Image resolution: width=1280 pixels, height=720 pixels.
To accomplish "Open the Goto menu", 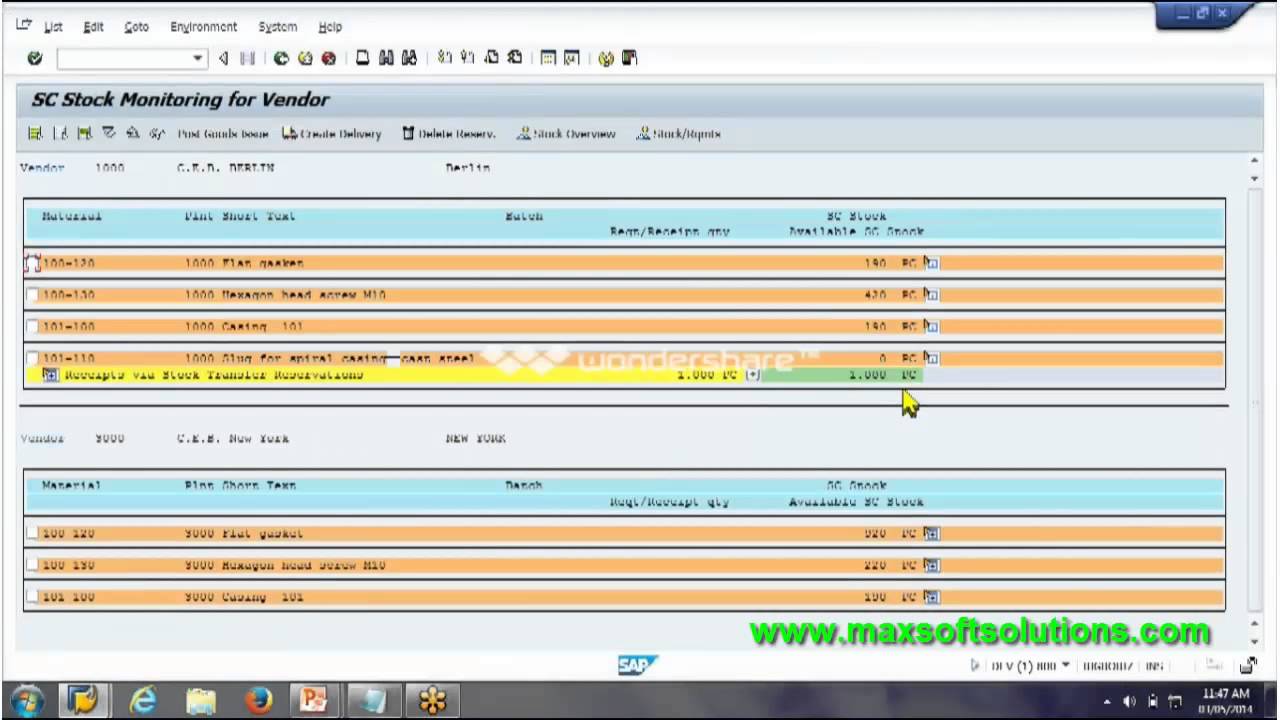I will (136, 27).
